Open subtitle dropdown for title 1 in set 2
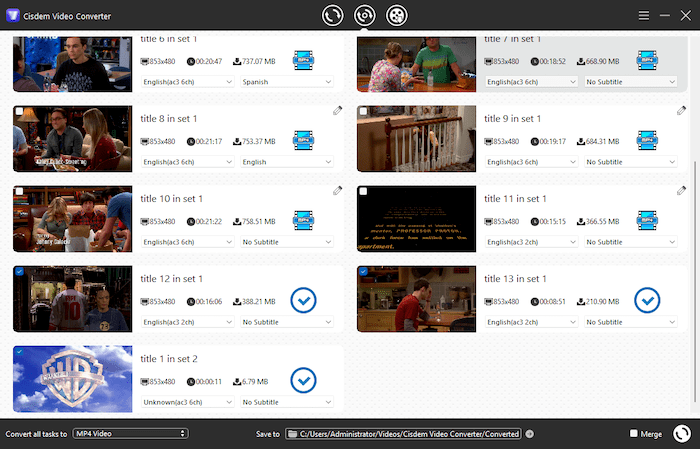700x449 pixels. click(287, 402)
